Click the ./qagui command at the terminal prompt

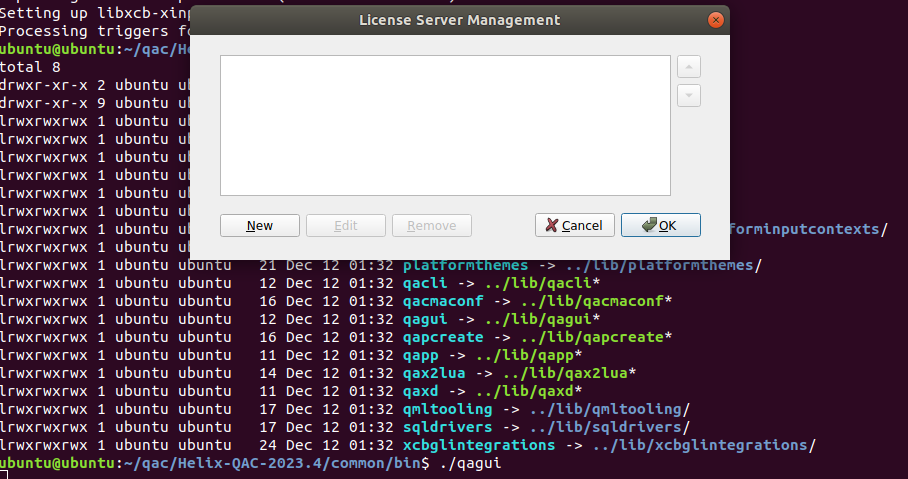click(x=469, y=464)
